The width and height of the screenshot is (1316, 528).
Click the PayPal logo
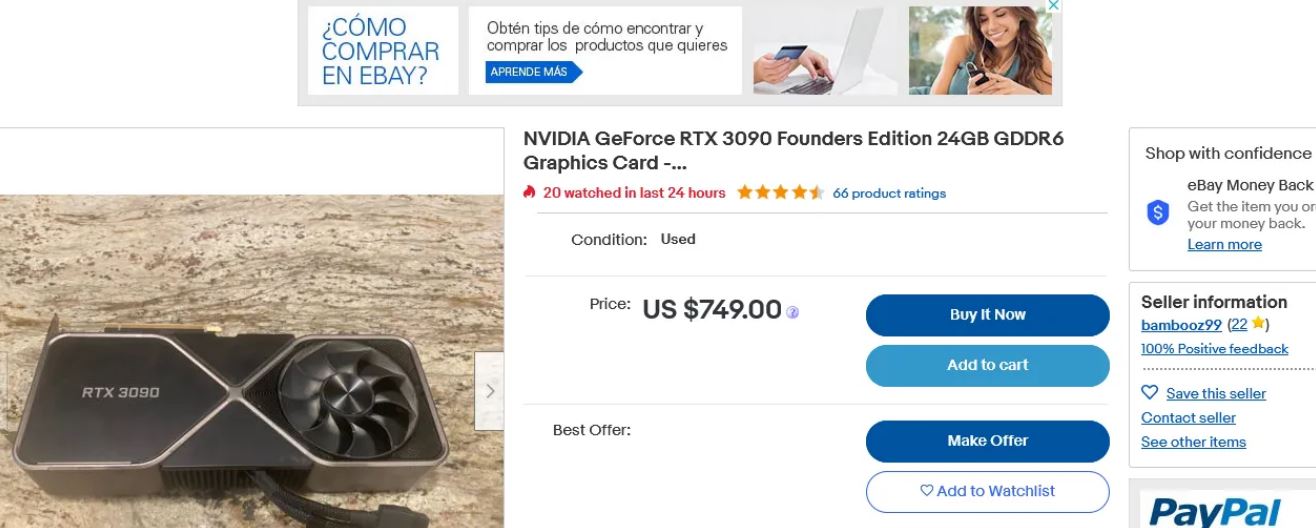click(x=1214, y=512)
